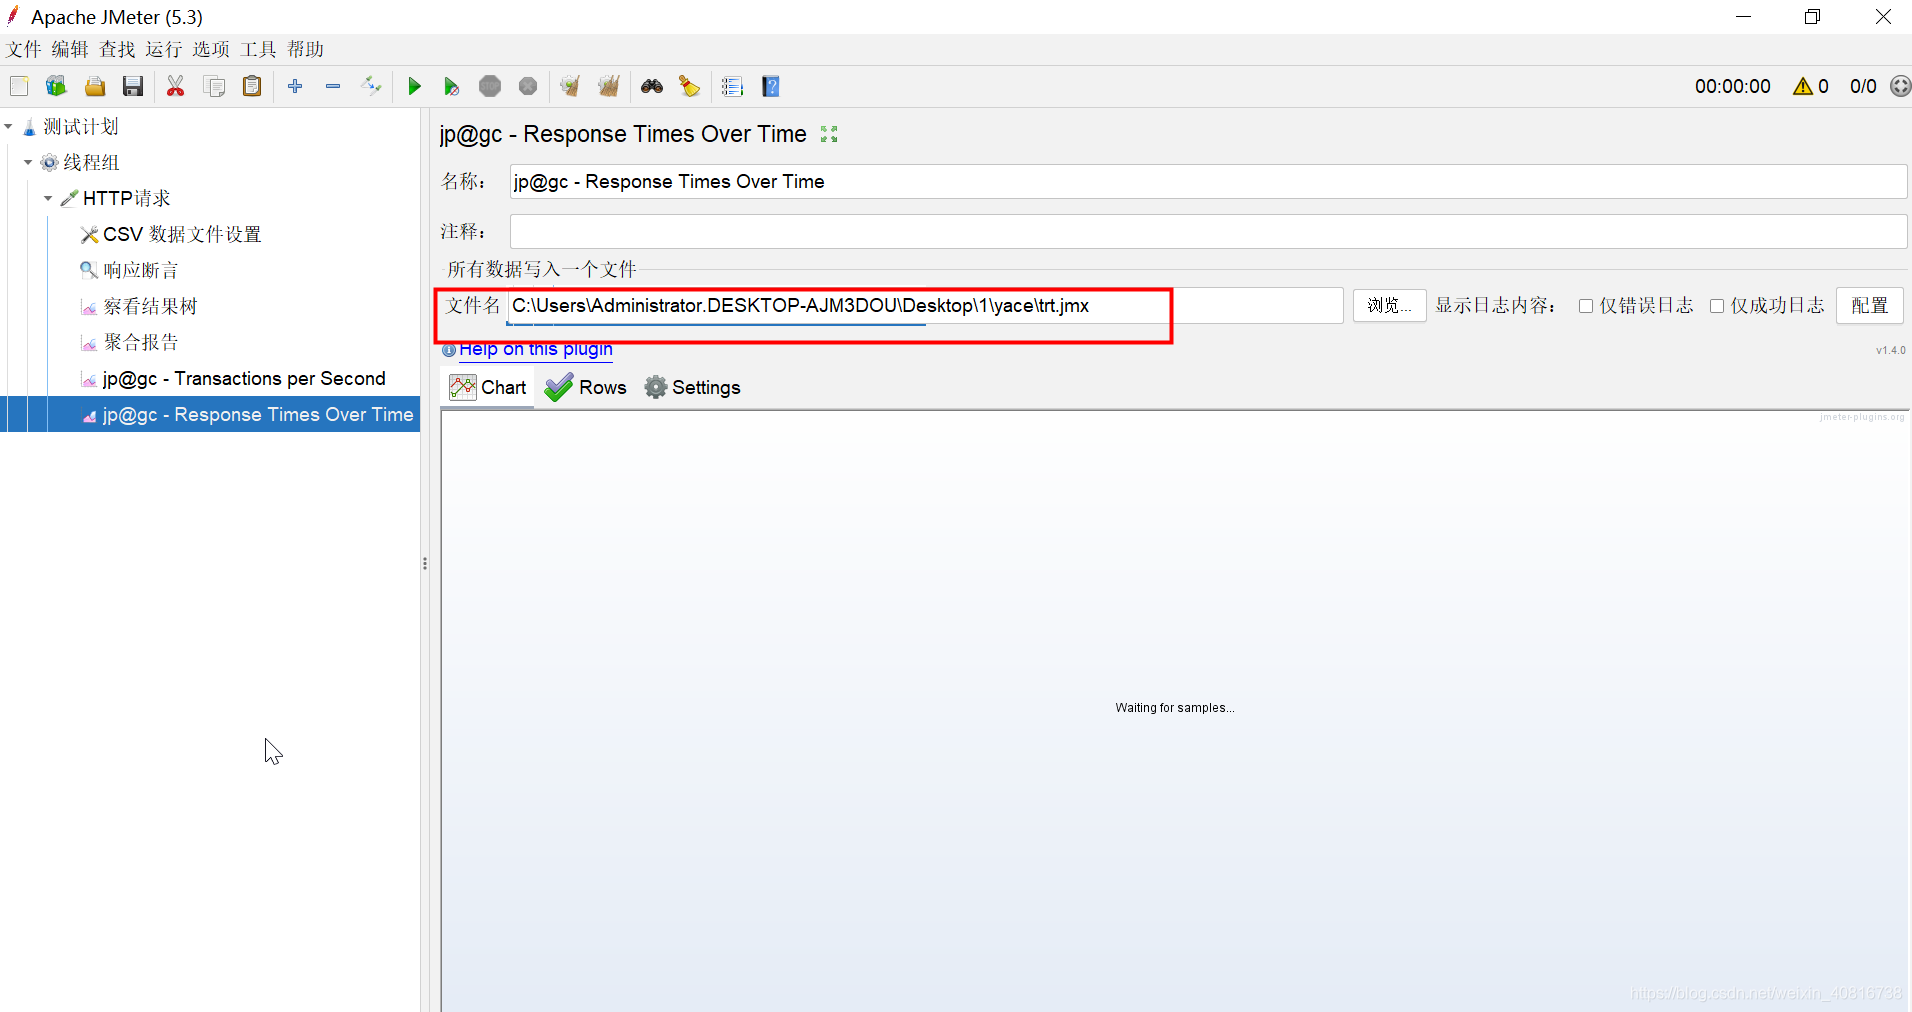1912x1012 pixels.
Task: Click the vertical split pane divider handle
Action: 425,564
